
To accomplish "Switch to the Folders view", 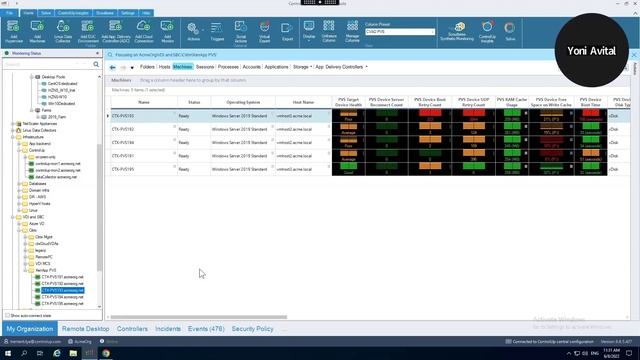I will click(x=147, y=67).
